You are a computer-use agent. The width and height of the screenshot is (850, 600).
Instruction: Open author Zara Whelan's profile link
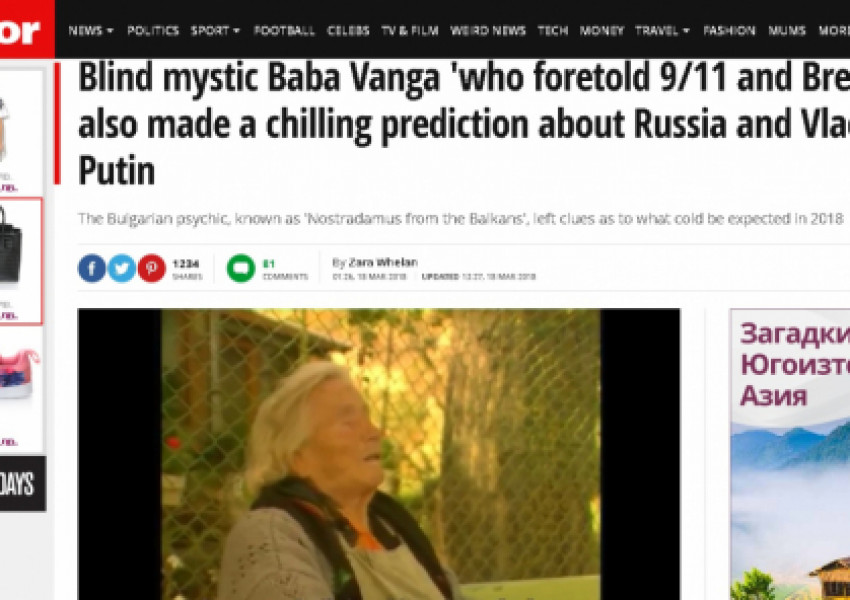click(383, 262)
